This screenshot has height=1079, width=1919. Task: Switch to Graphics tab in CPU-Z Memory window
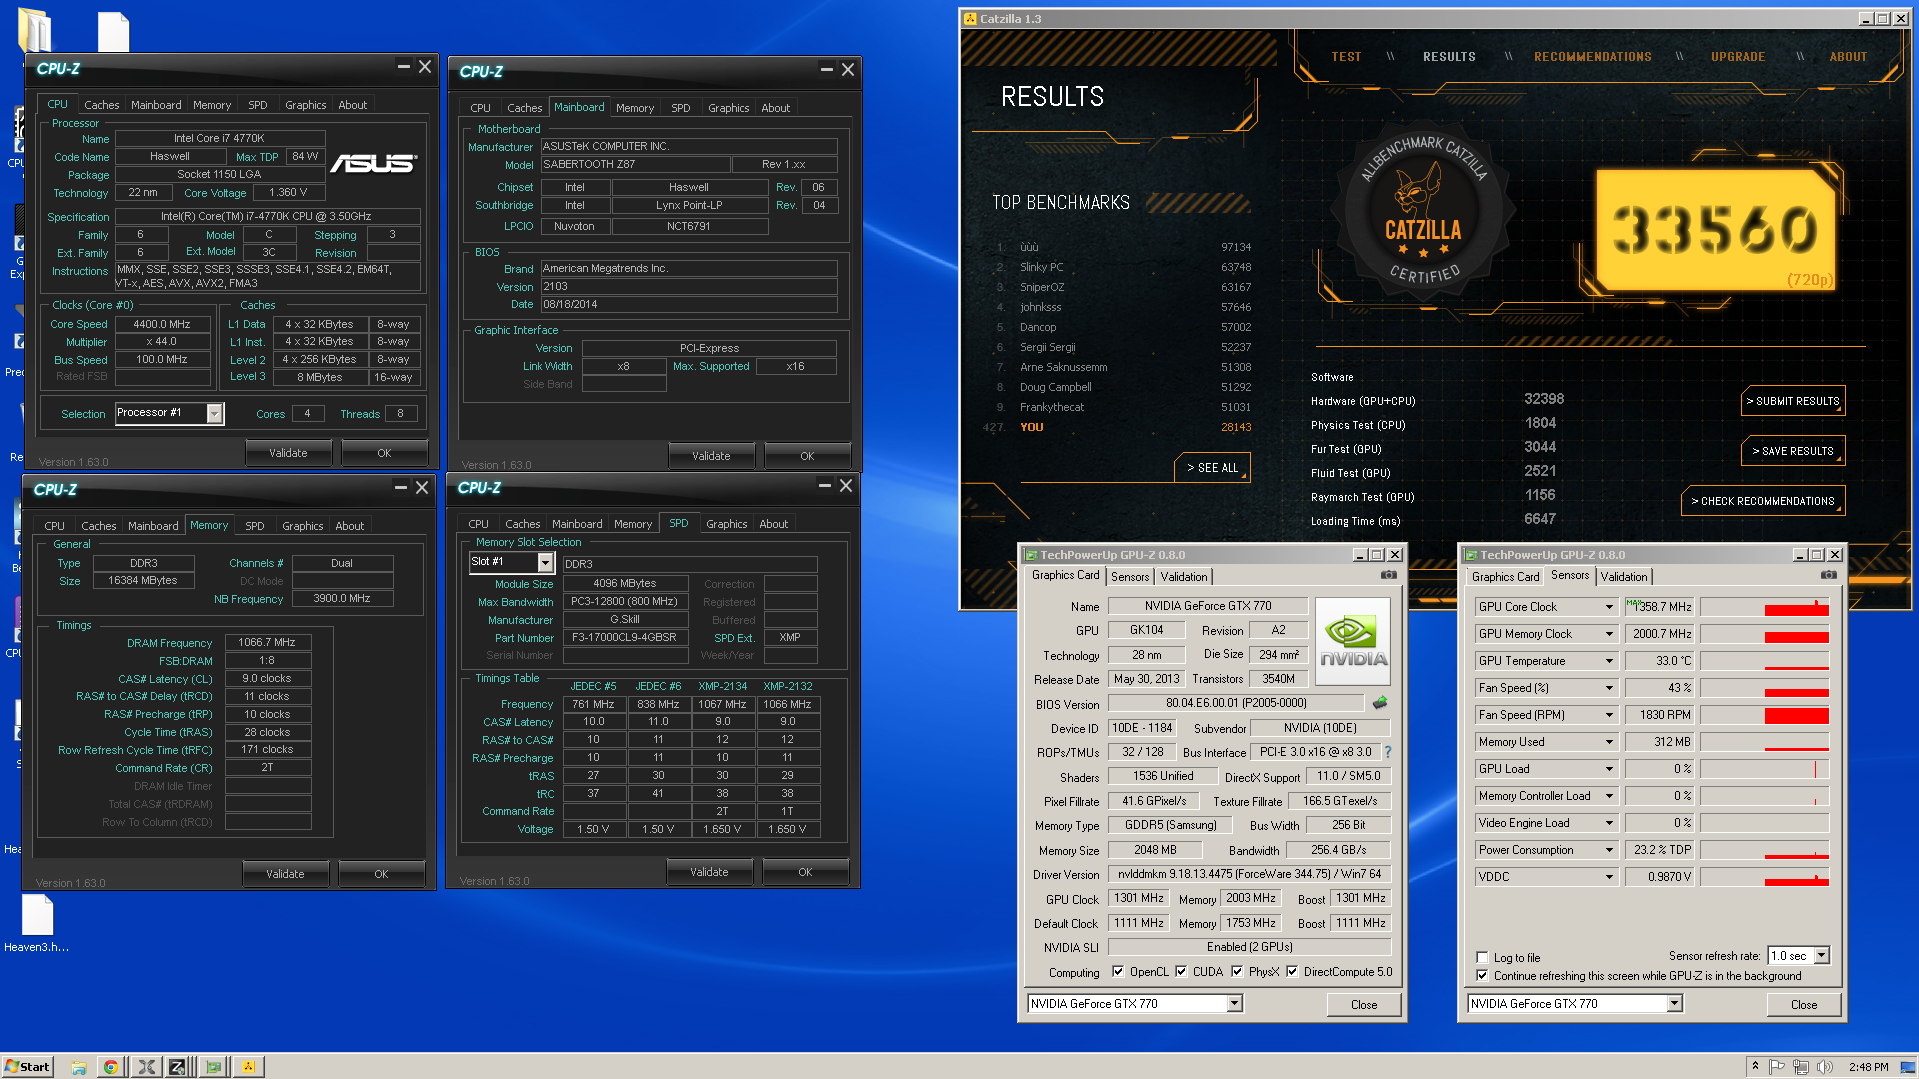tap(302, 526)
